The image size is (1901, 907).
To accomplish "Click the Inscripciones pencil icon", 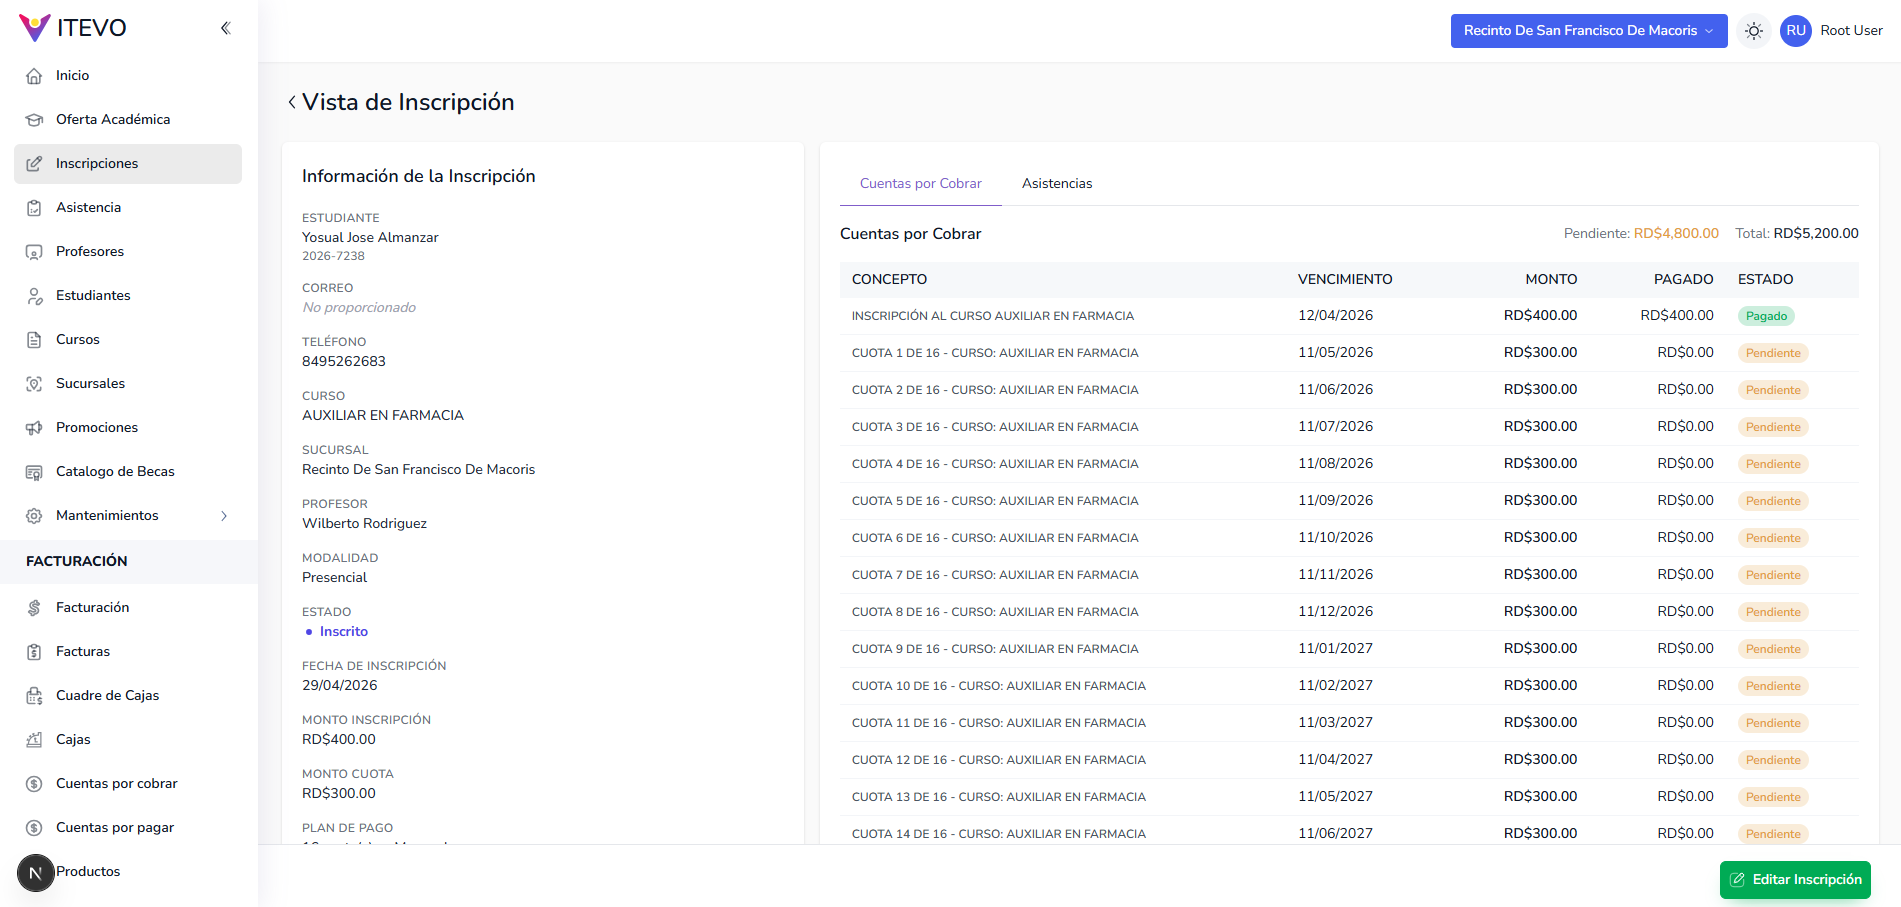I will [34, 164].
